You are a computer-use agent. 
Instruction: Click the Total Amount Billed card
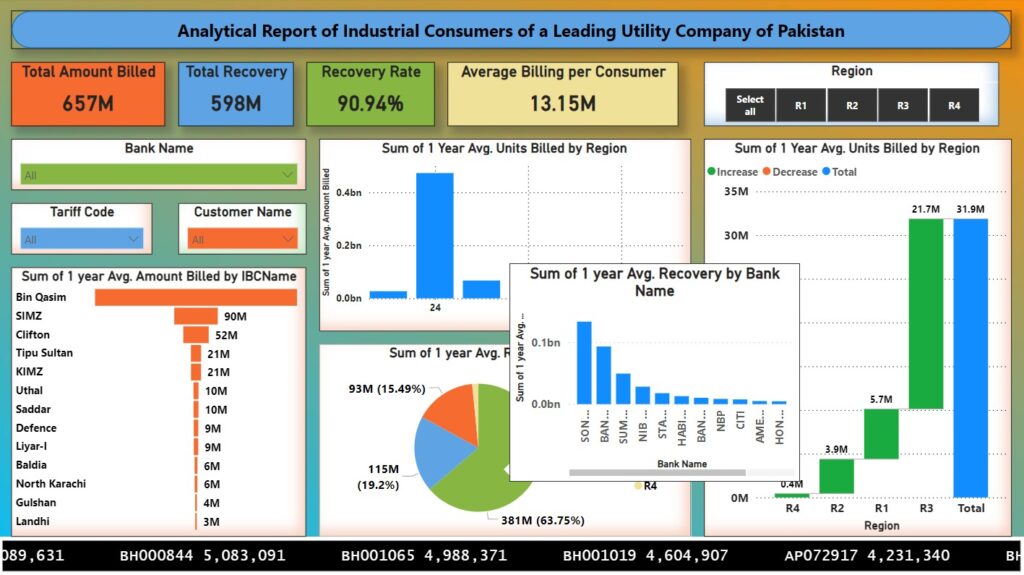[x=89, y=92]
